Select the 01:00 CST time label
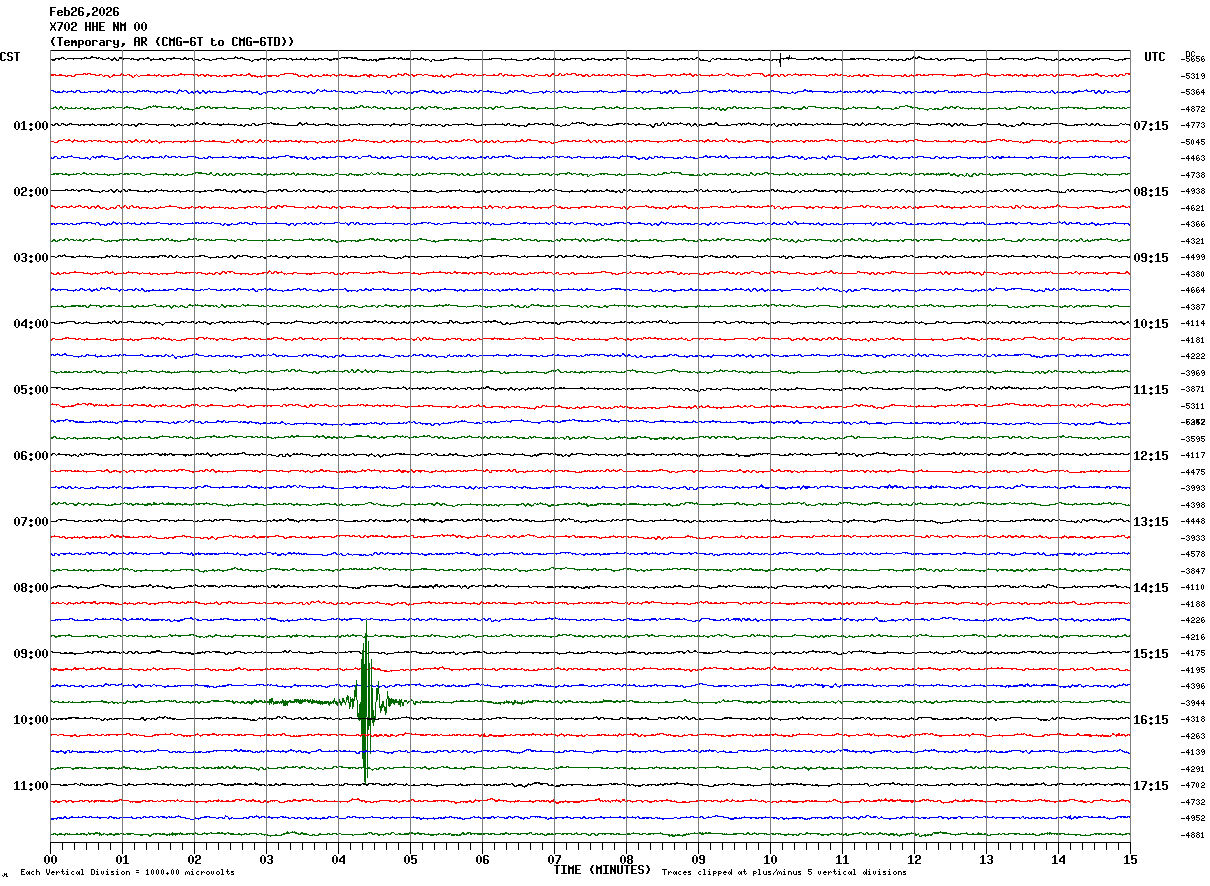 tap(30, 126)
